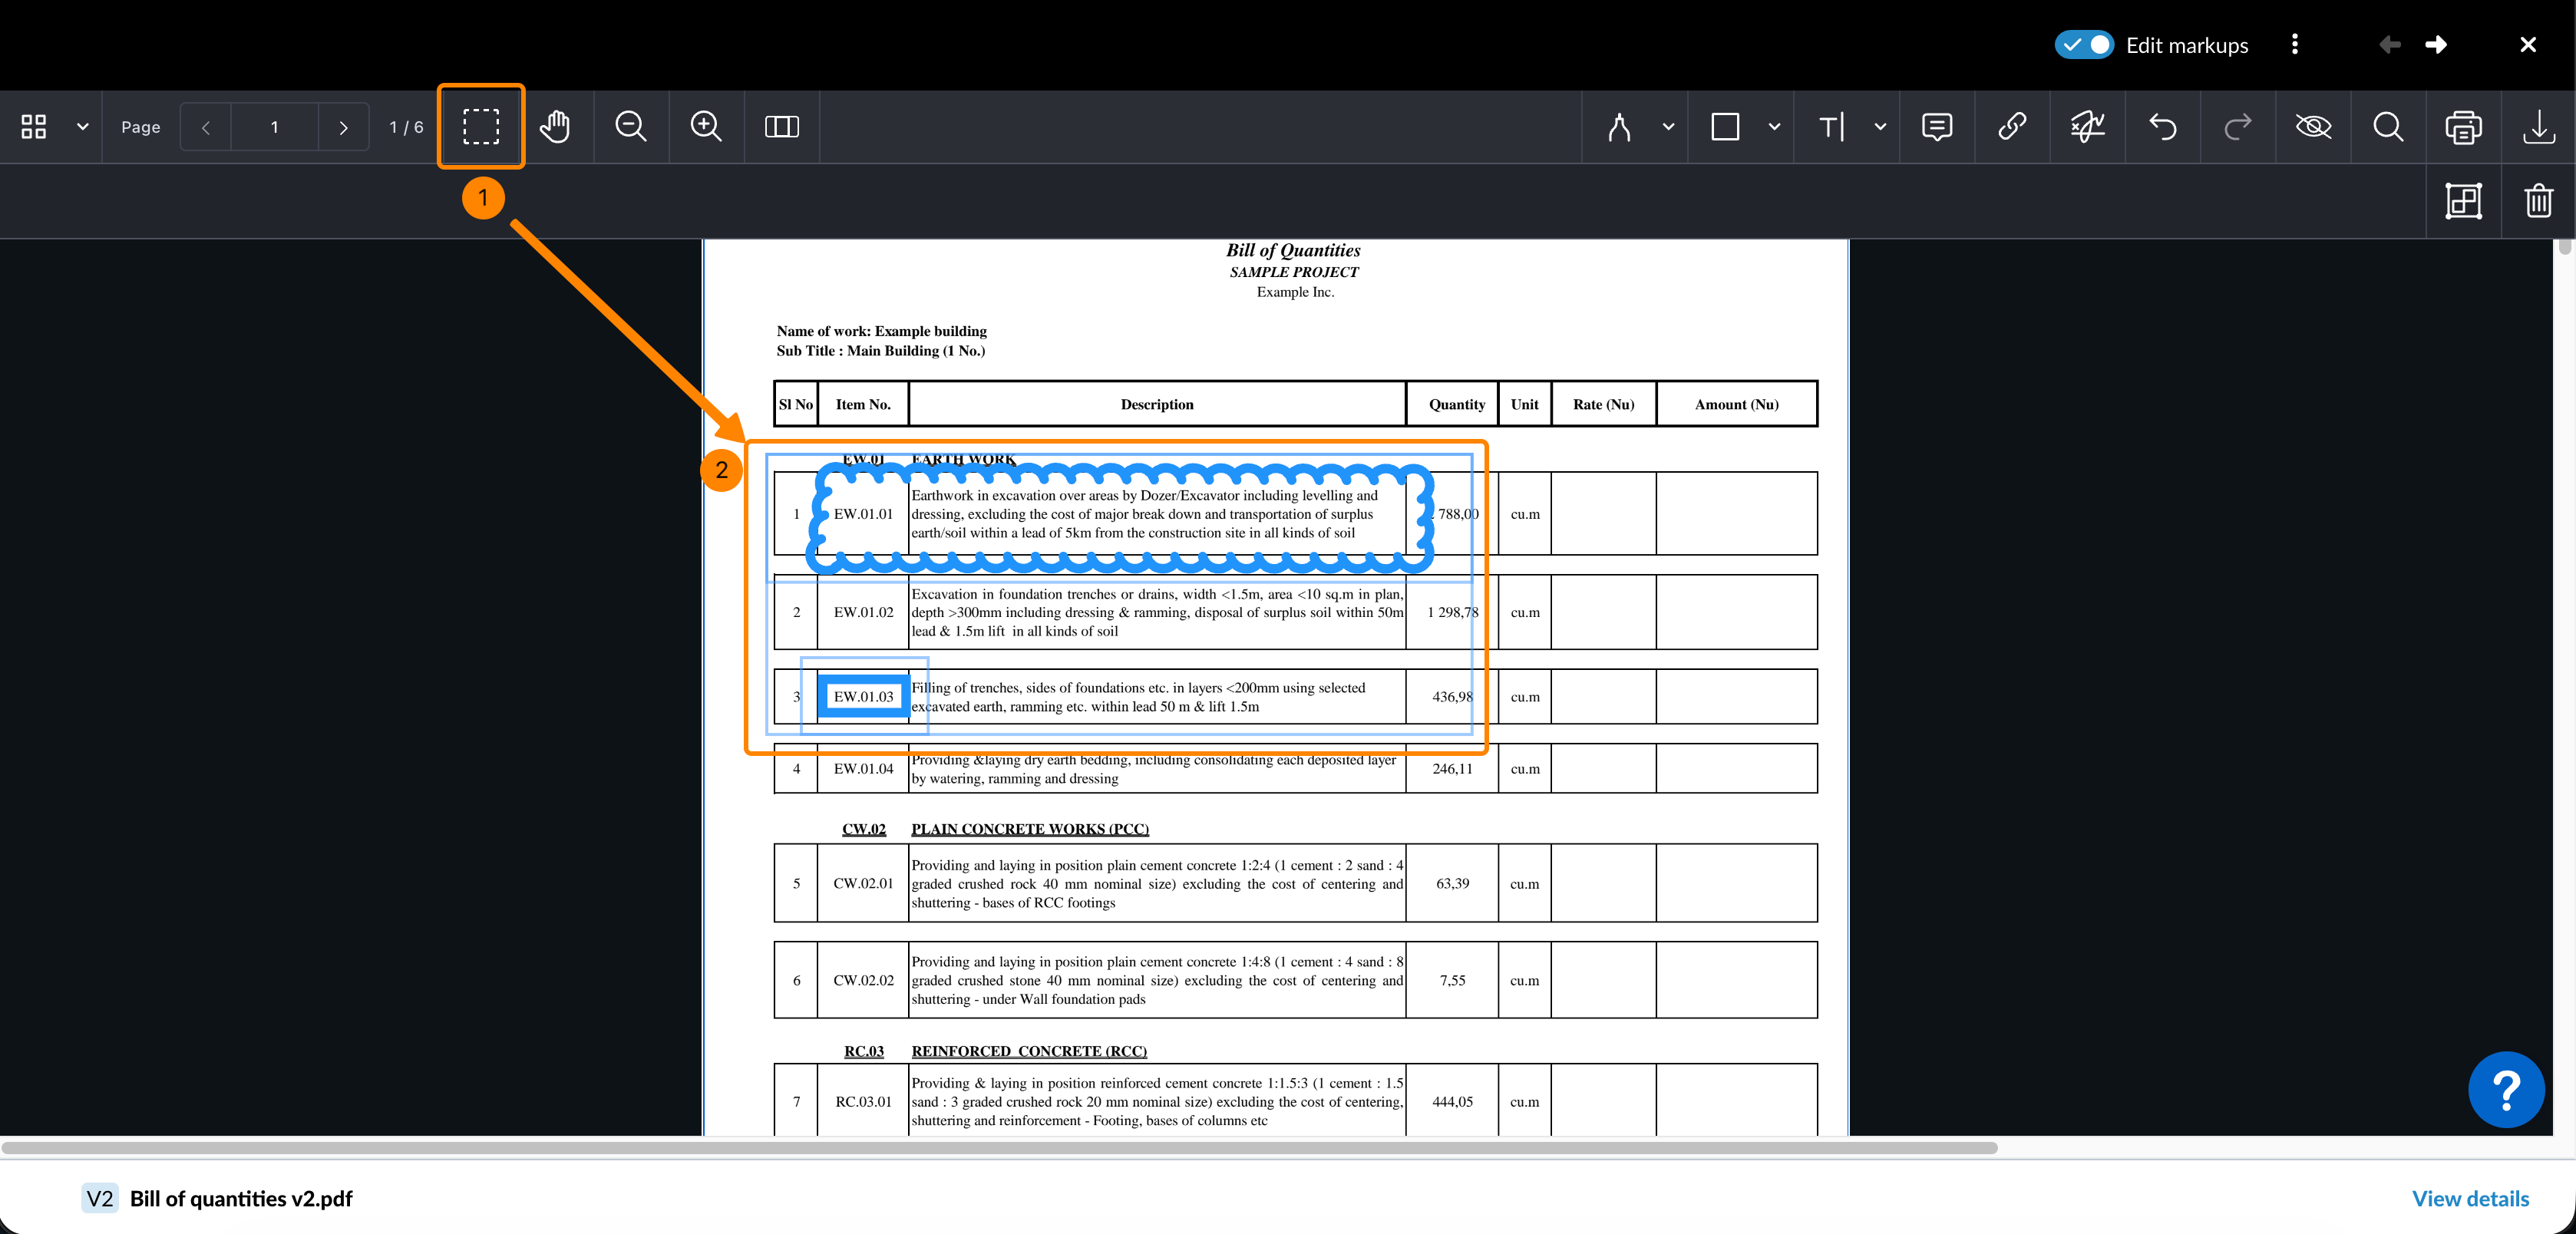Delete the selected markup with the trash icon
The width and height of the screenshot is (2576, 1234).
tap(2540, 200)
